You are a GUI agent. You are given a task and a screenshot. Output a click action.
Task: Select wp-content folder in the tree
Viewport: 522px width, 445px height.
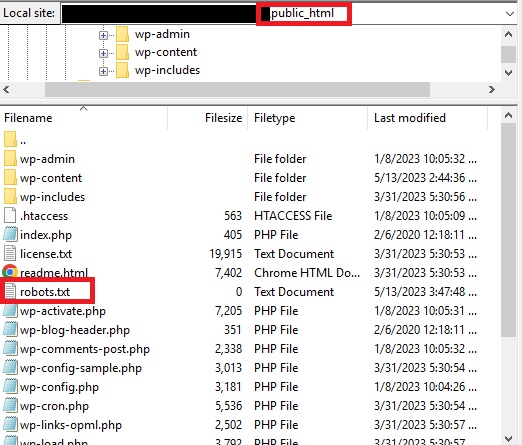click(166, 52)
